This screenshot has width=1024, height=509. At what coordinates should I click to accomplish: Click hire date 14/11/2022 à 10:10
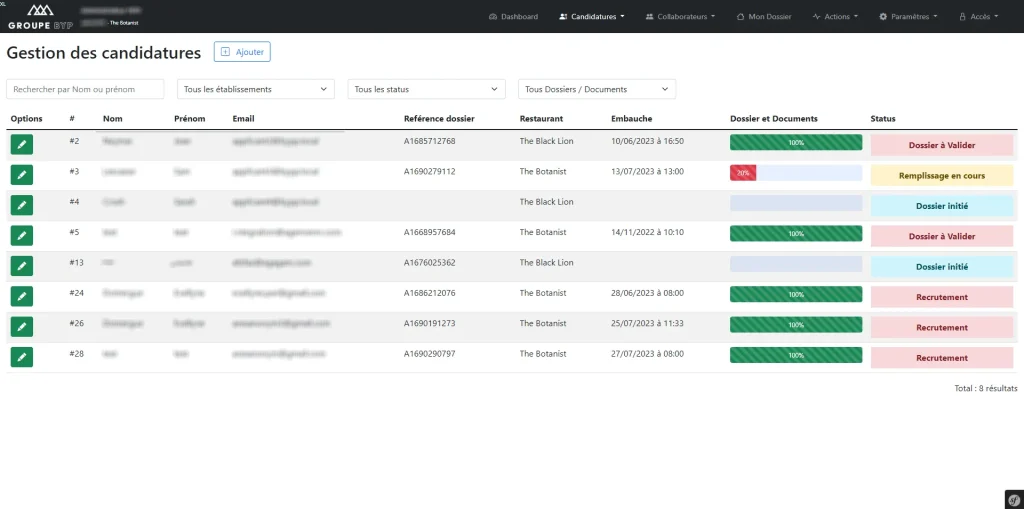[x=647, y=233]
